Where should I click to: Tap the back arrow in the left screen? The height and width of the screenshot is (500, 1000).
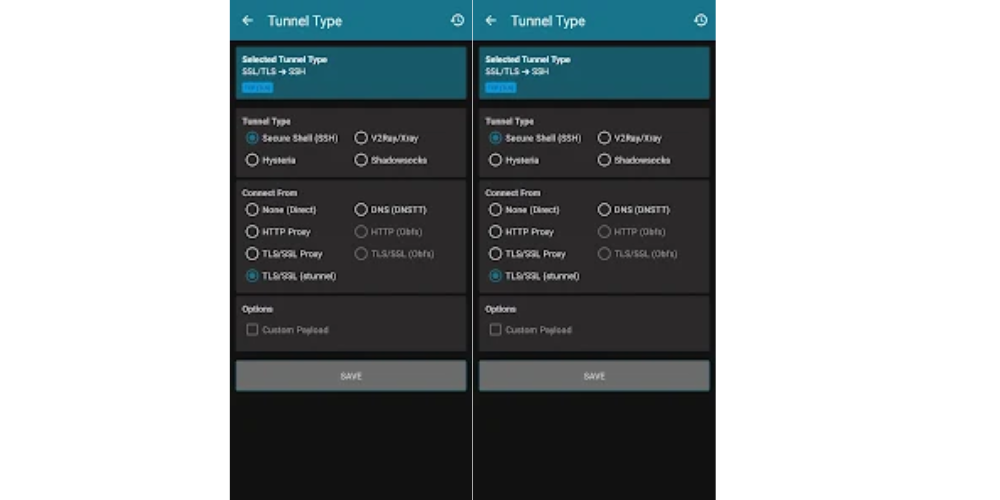pyautogui.click(x=248, y=21)
